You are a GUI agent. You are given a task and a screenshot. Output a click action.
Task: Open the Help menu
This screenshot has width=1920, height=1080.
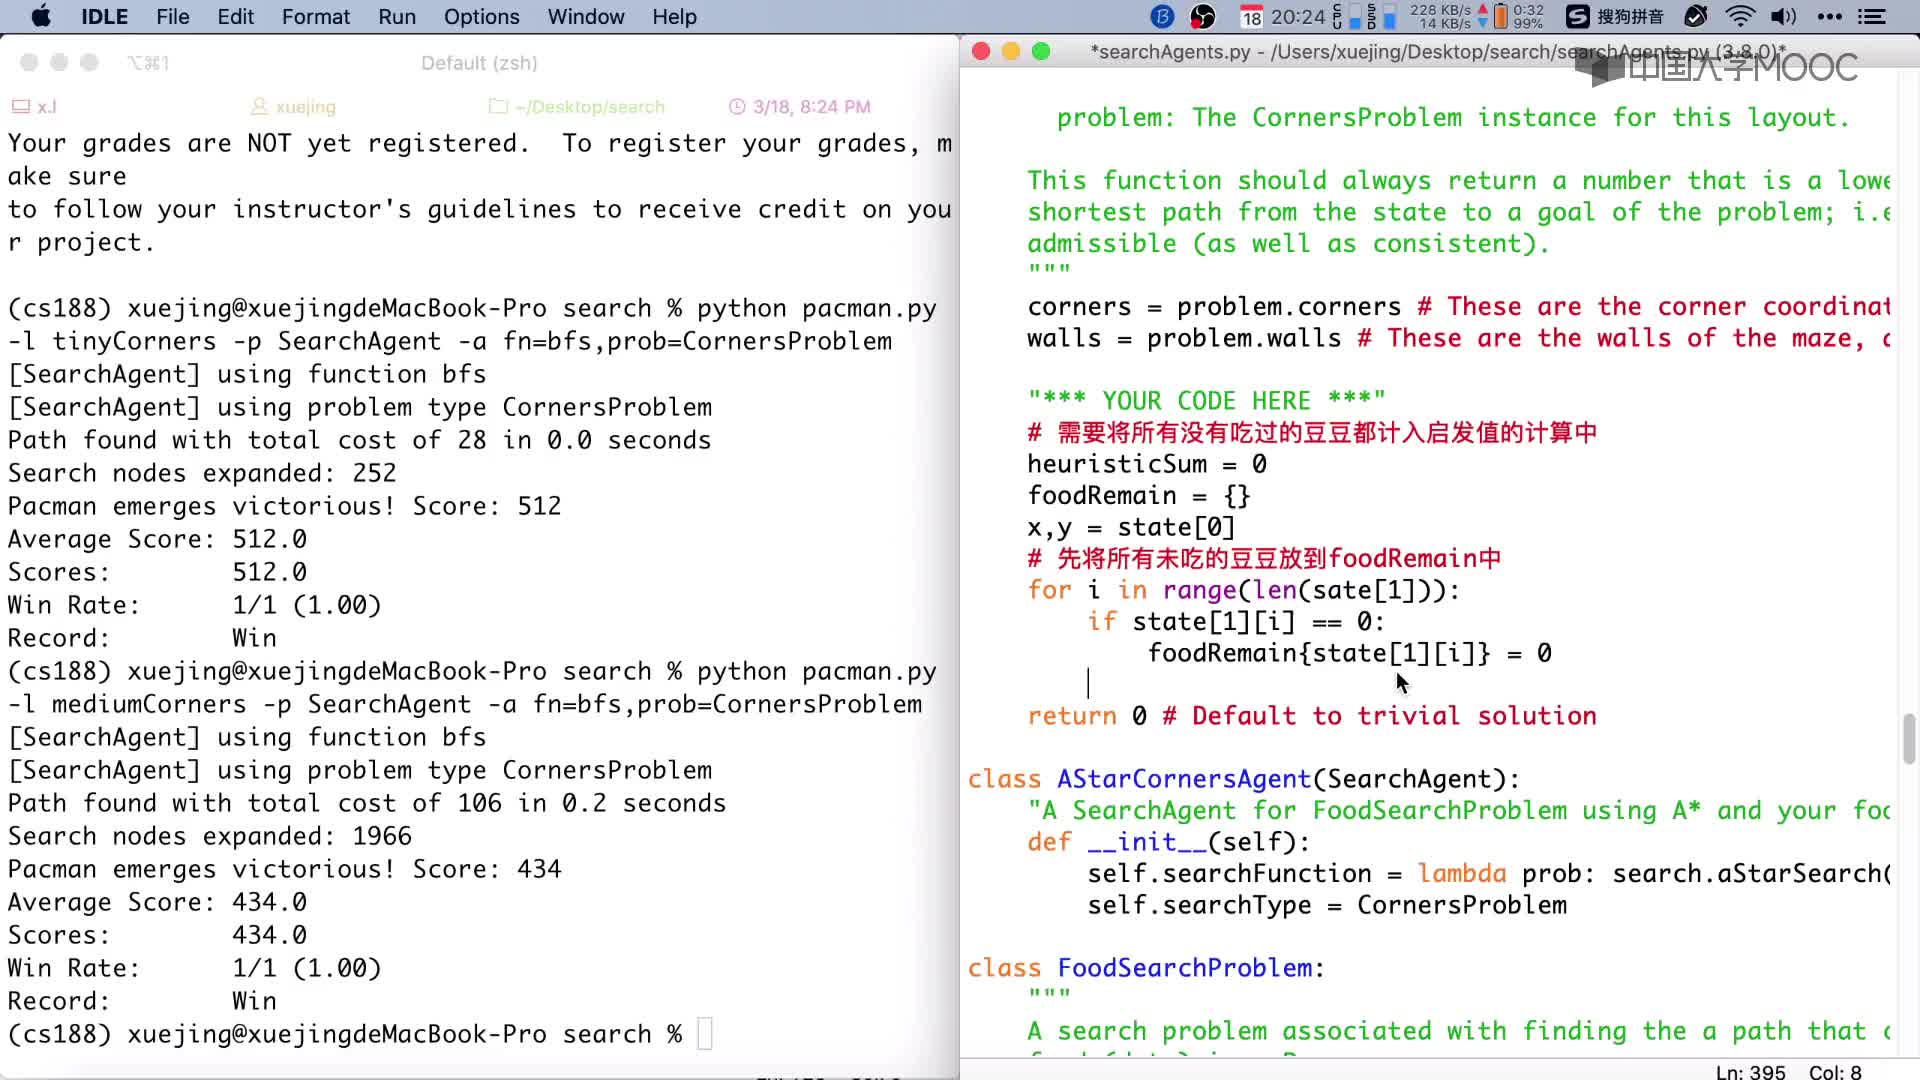click(x=674, y=17)
